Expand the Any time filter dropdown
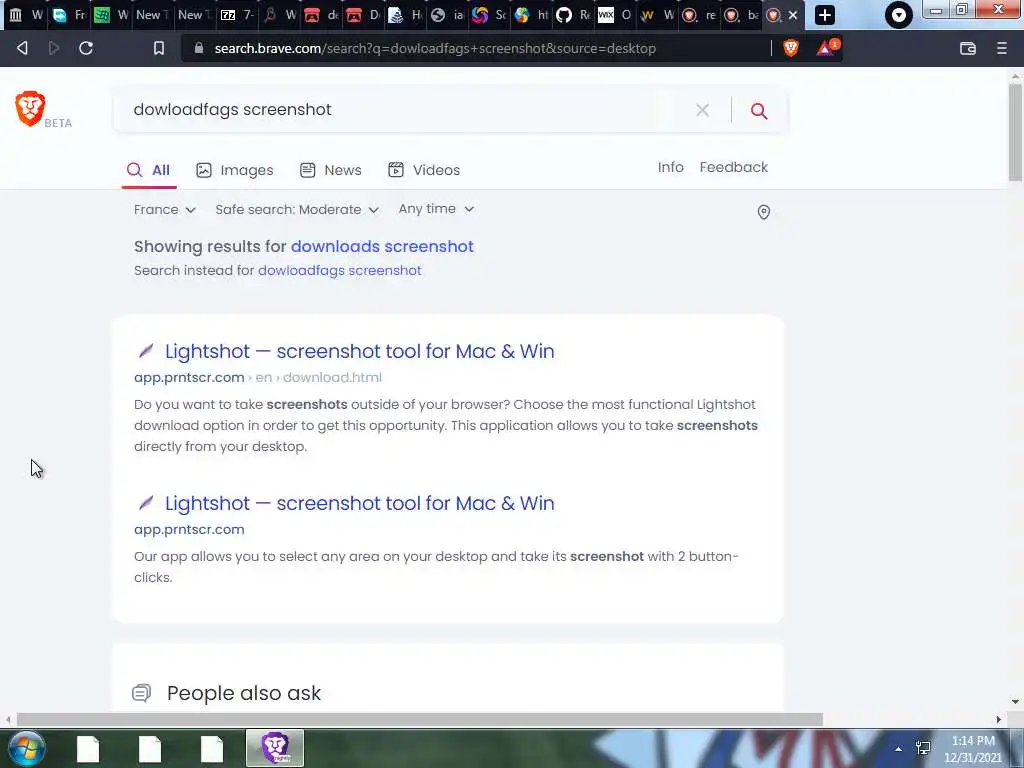 [436, 209]
